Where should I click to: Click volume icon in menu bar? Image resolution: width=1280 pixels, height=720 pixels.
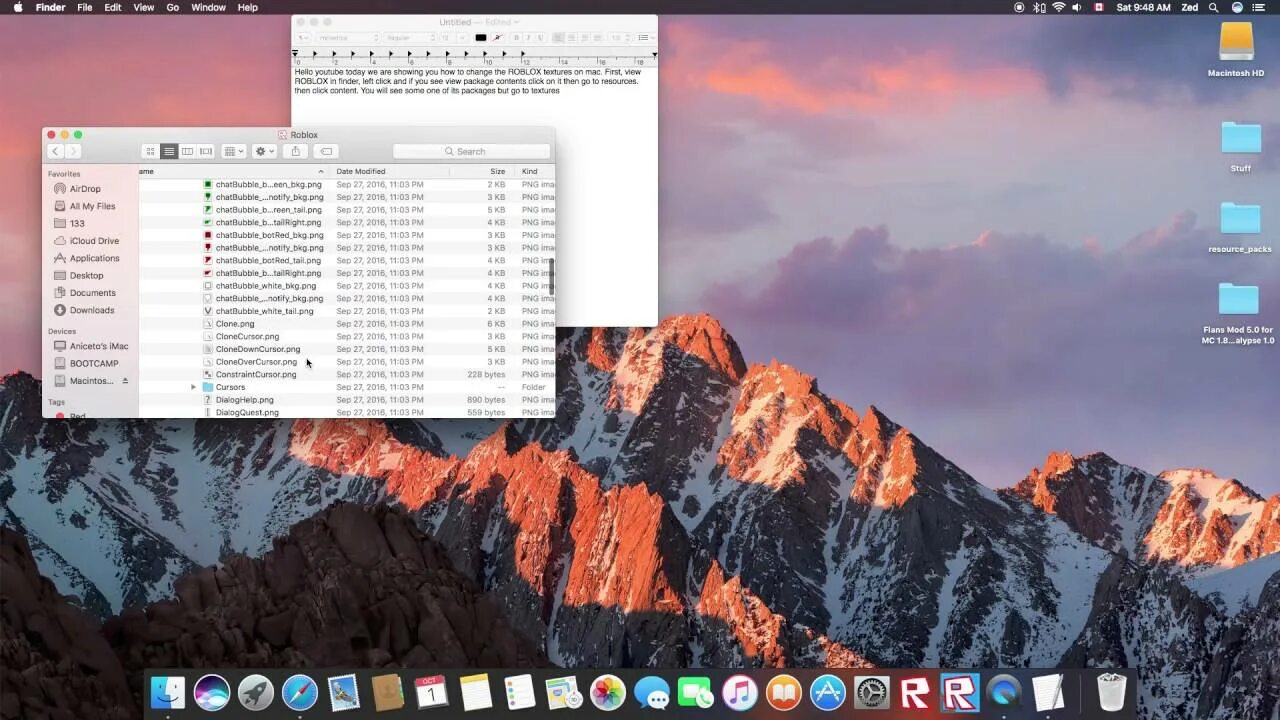pos(1078,7)
